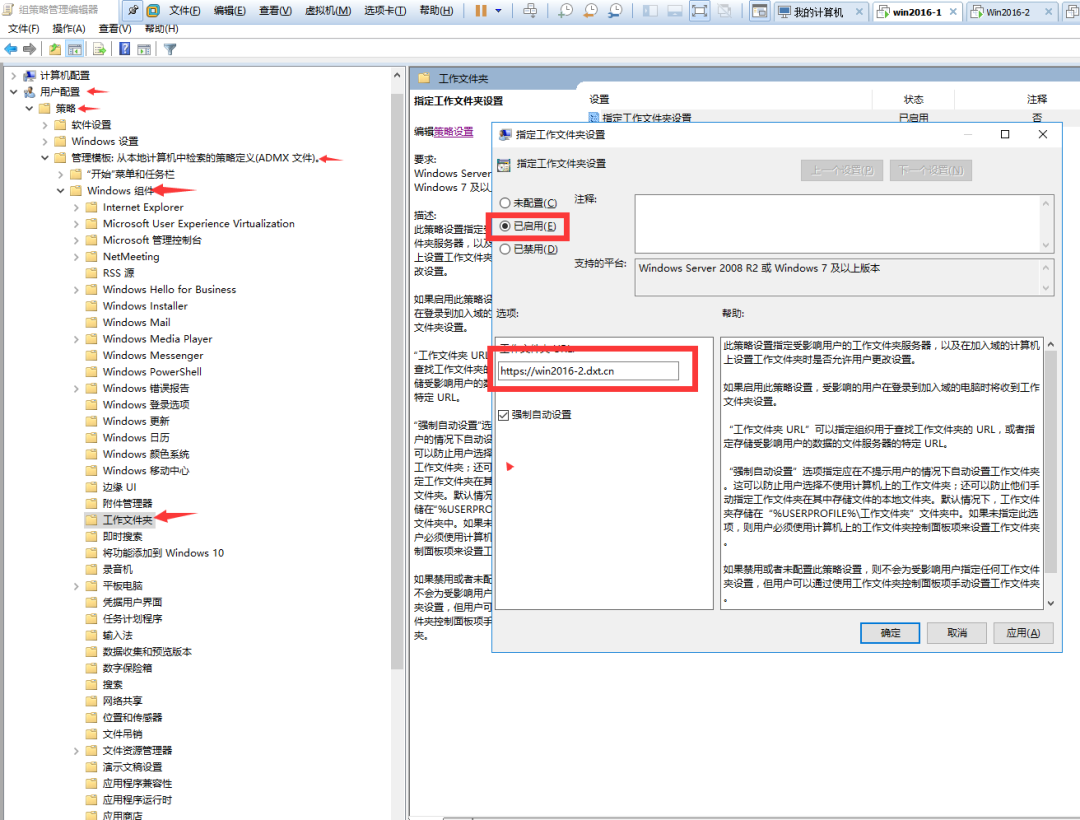Screen dimensions: 1080x820
Task: Click the VMware pause button icon
Action: coord(481,10)
